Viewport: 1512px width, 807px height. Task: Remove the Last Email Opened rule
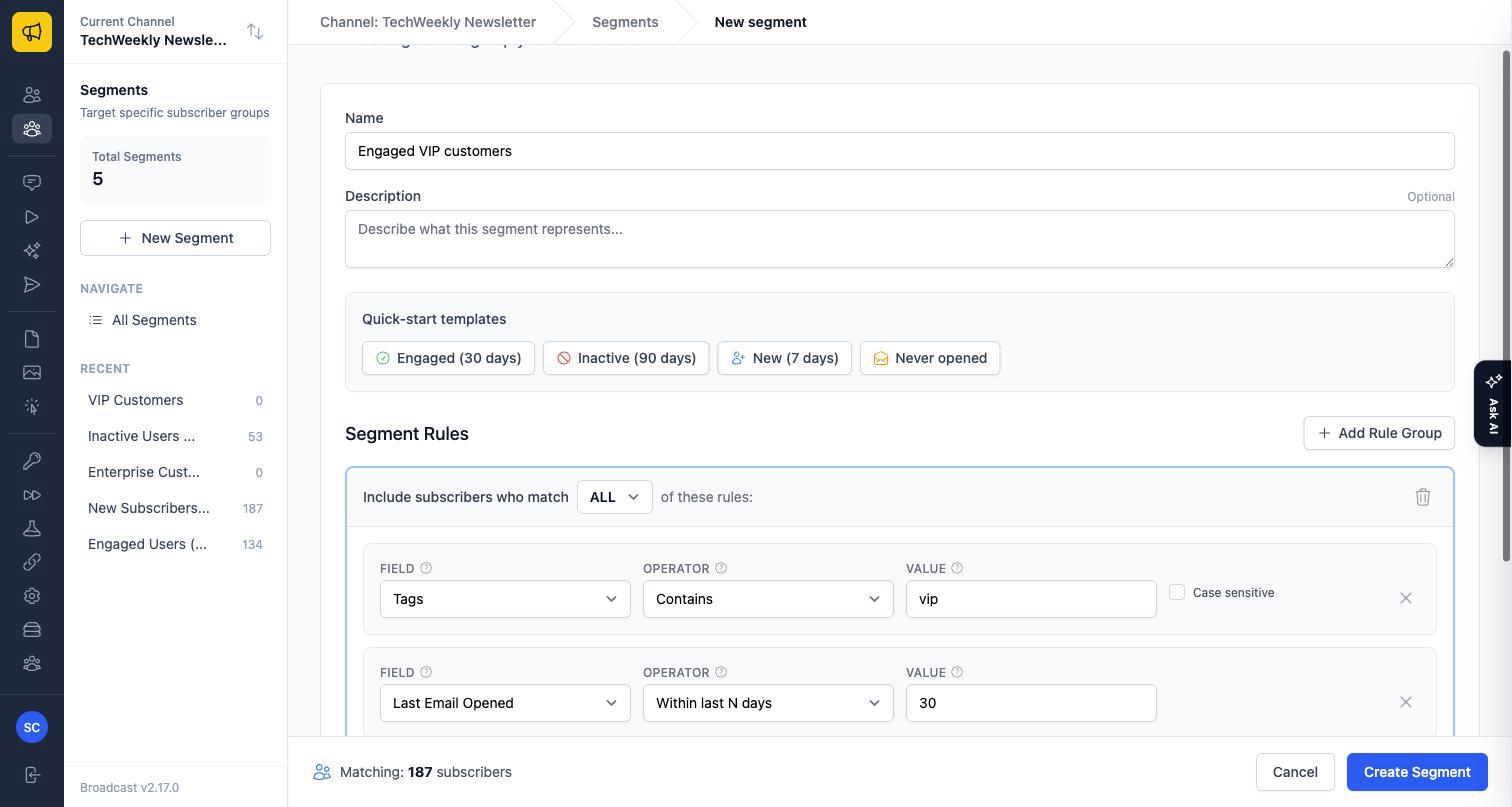[x=1406, y=702]
